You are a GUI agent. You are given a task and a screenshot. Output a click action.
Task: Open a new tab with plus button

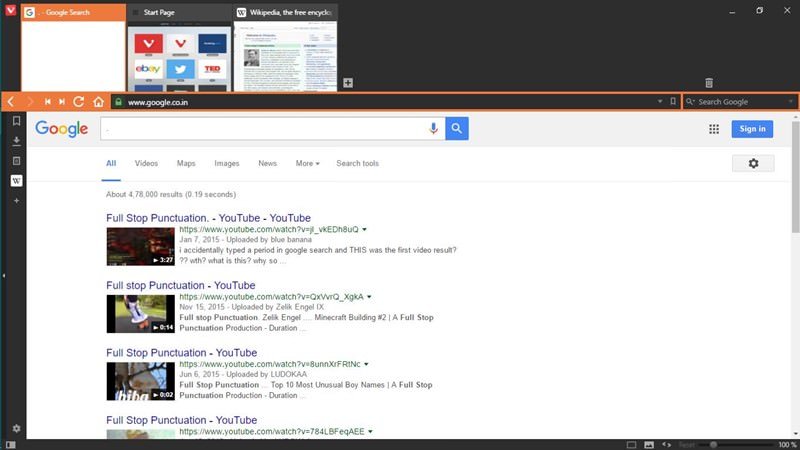pyautogui.click(x=348, y=83)
